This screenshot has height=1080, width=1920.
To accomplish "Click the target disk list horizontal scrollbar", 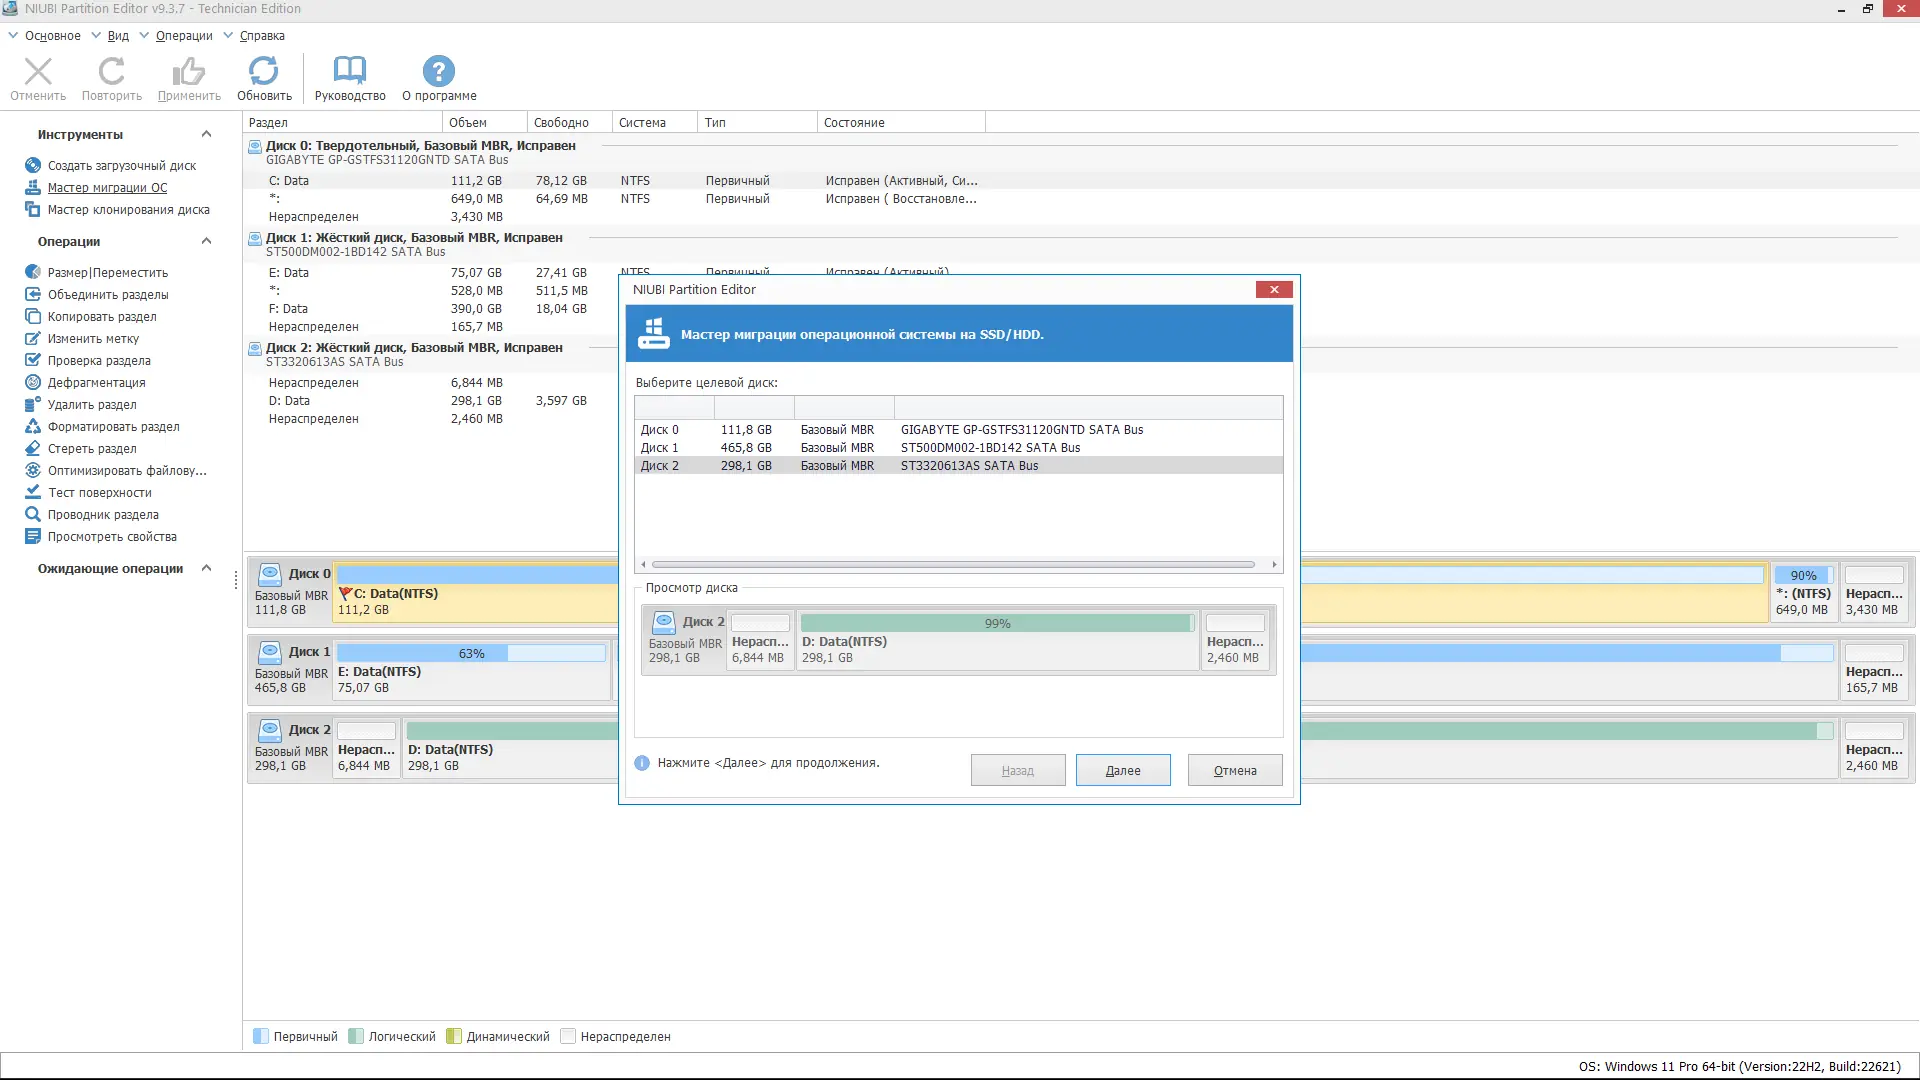I will (952, 565).
